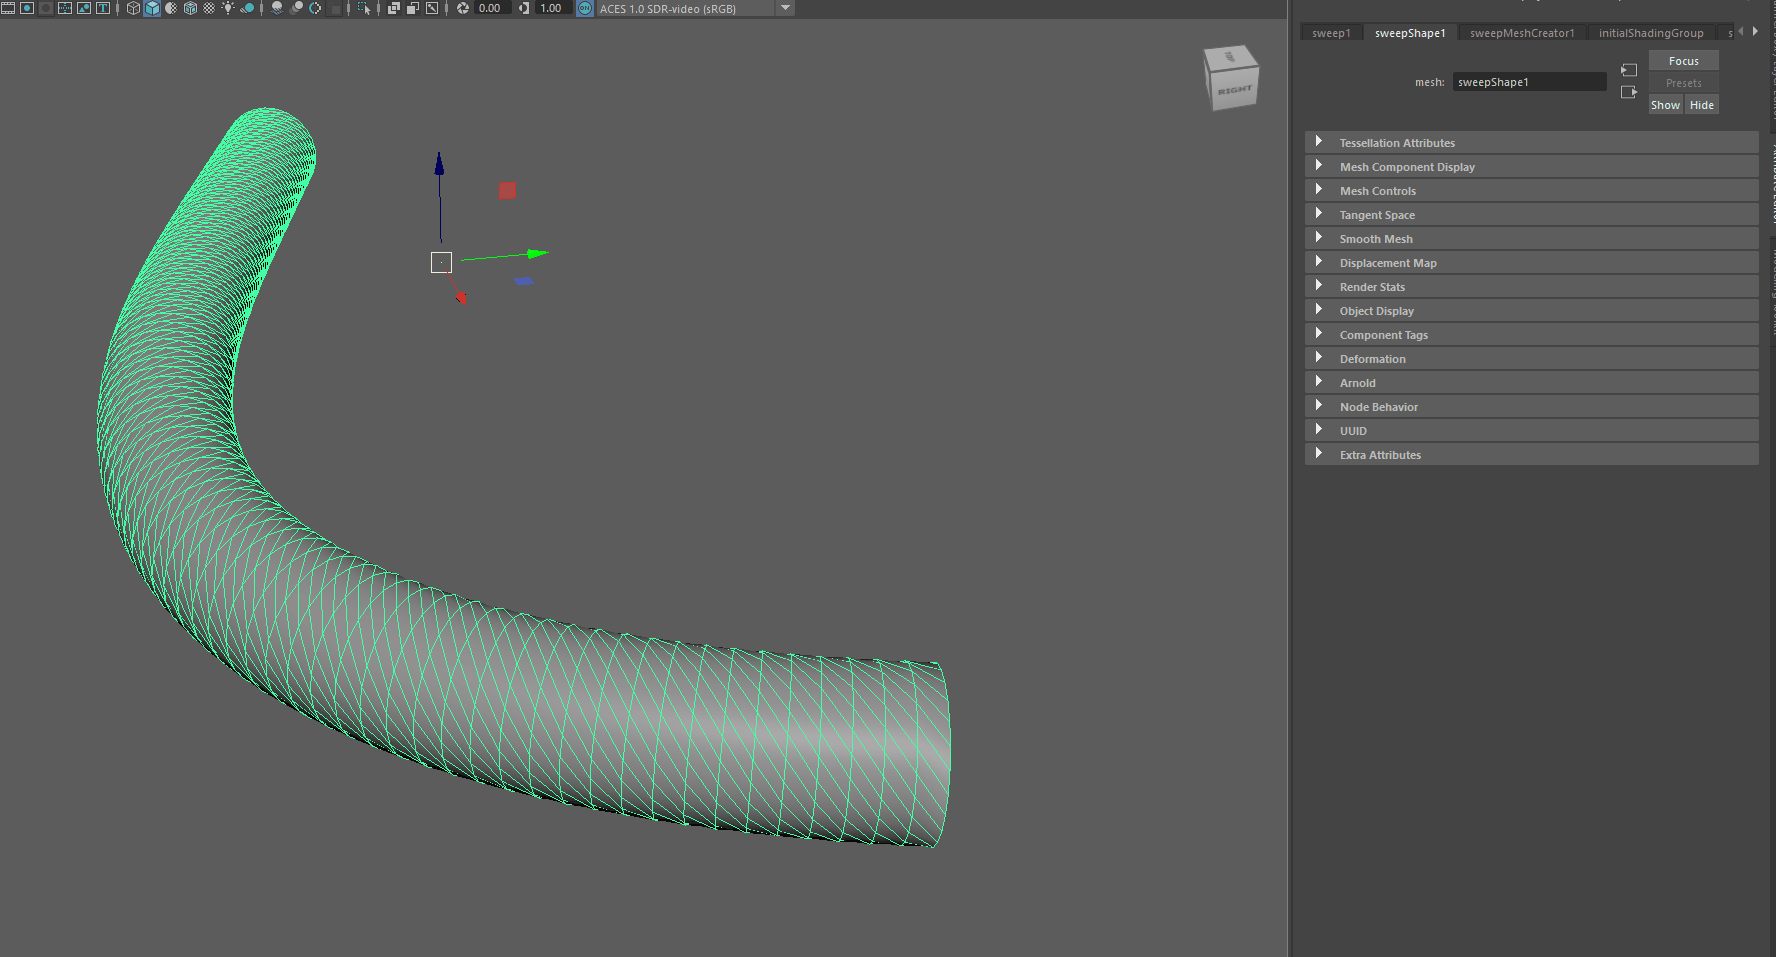
Task: Click the go to input connection icon
Action: point(1629,70)
